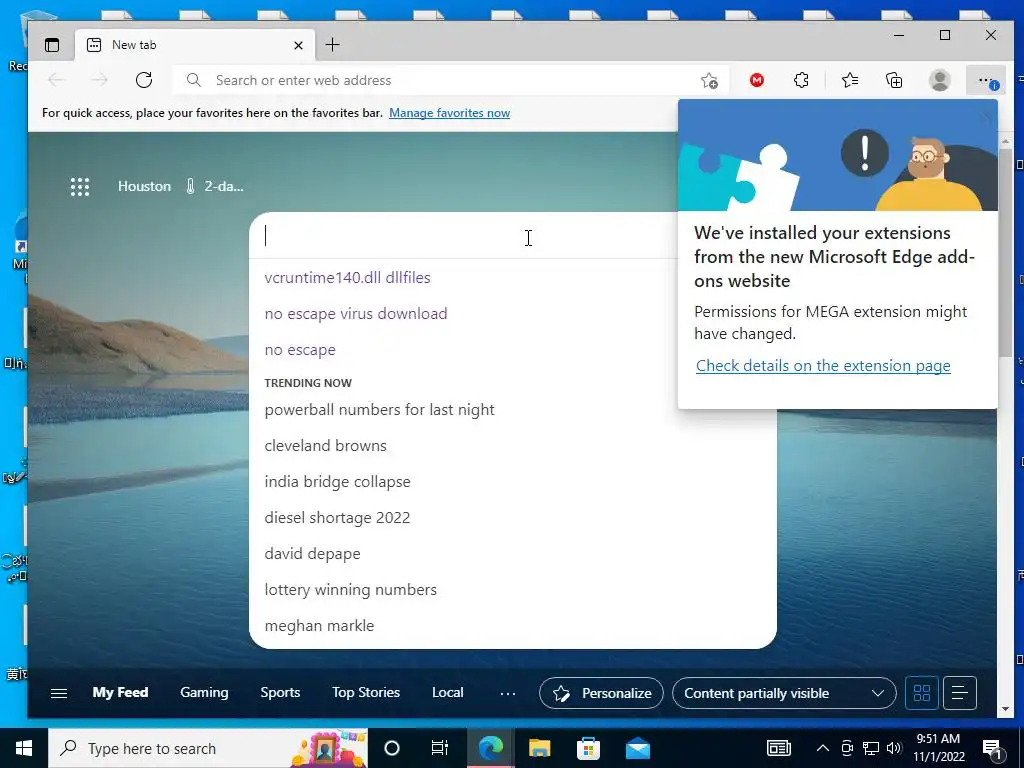Click taskbar Type here to search box

pos(208,748)
